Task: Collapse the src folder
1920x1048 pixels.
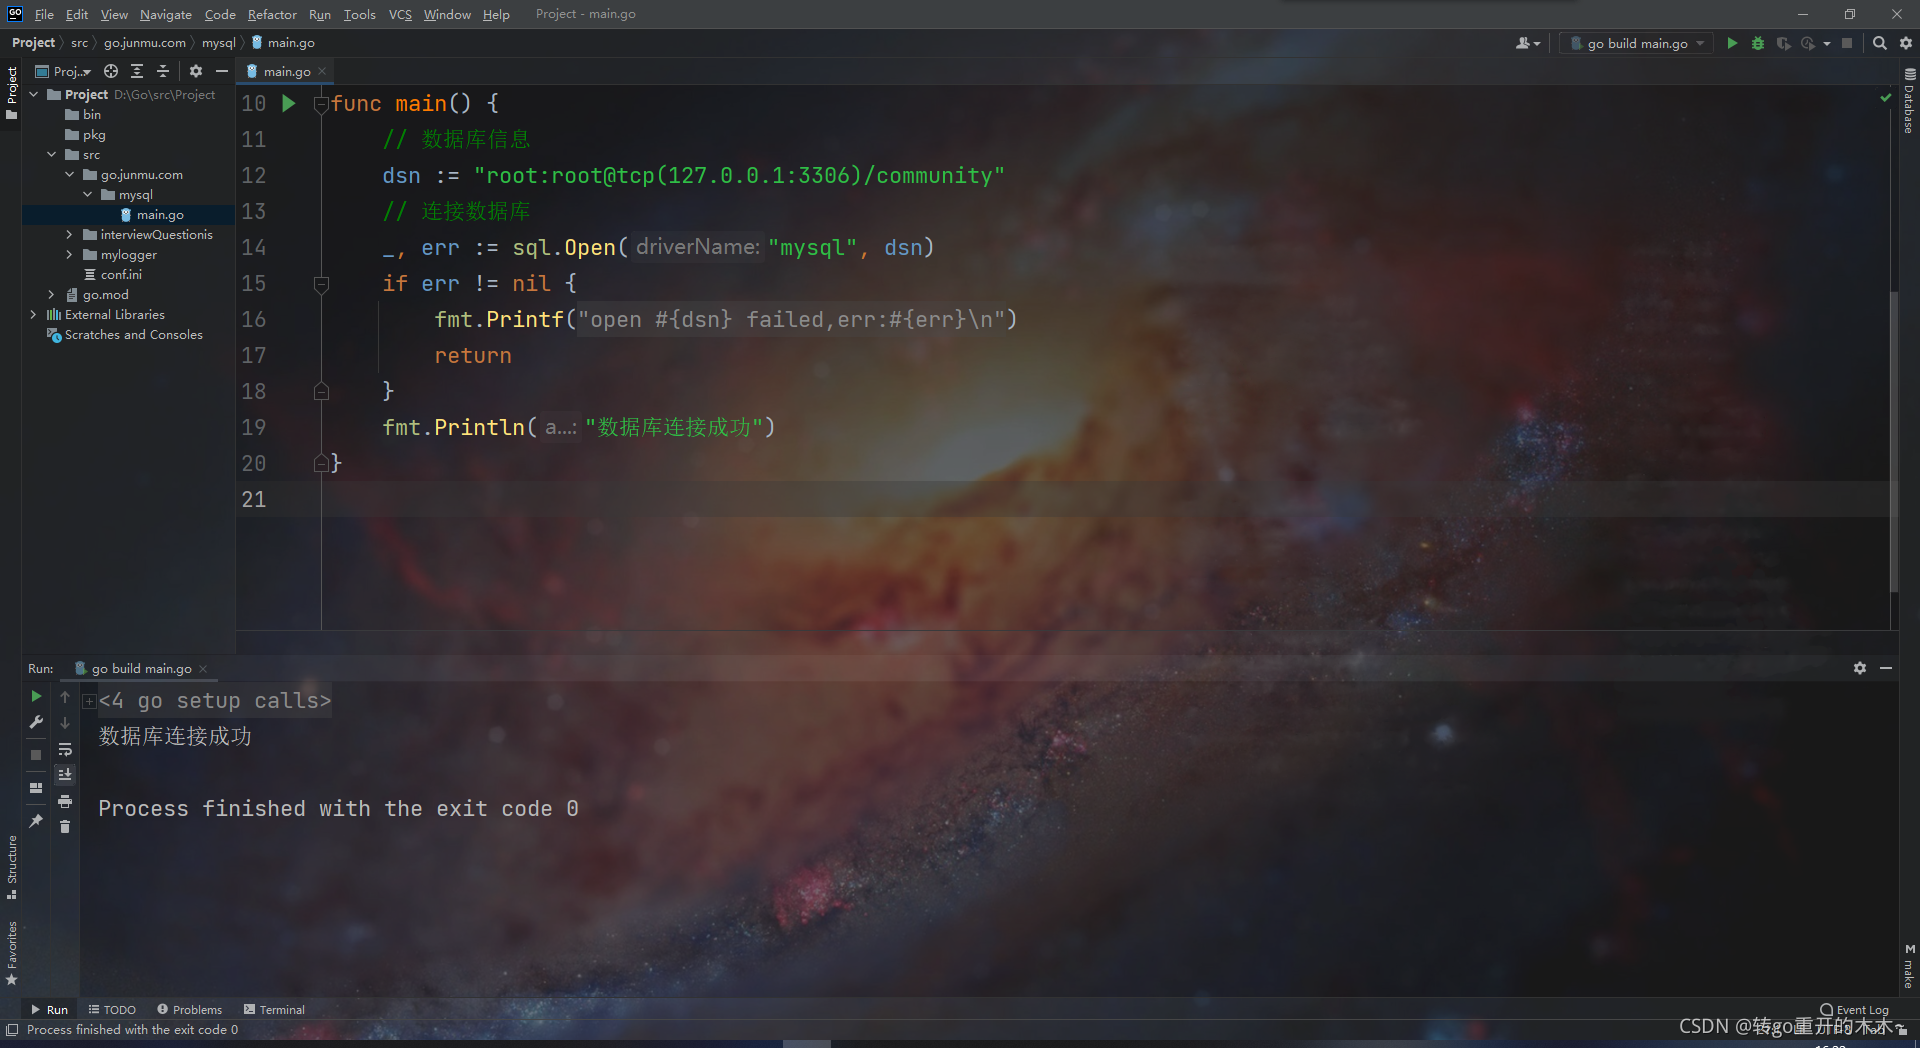Action: (x=52, y=154)
